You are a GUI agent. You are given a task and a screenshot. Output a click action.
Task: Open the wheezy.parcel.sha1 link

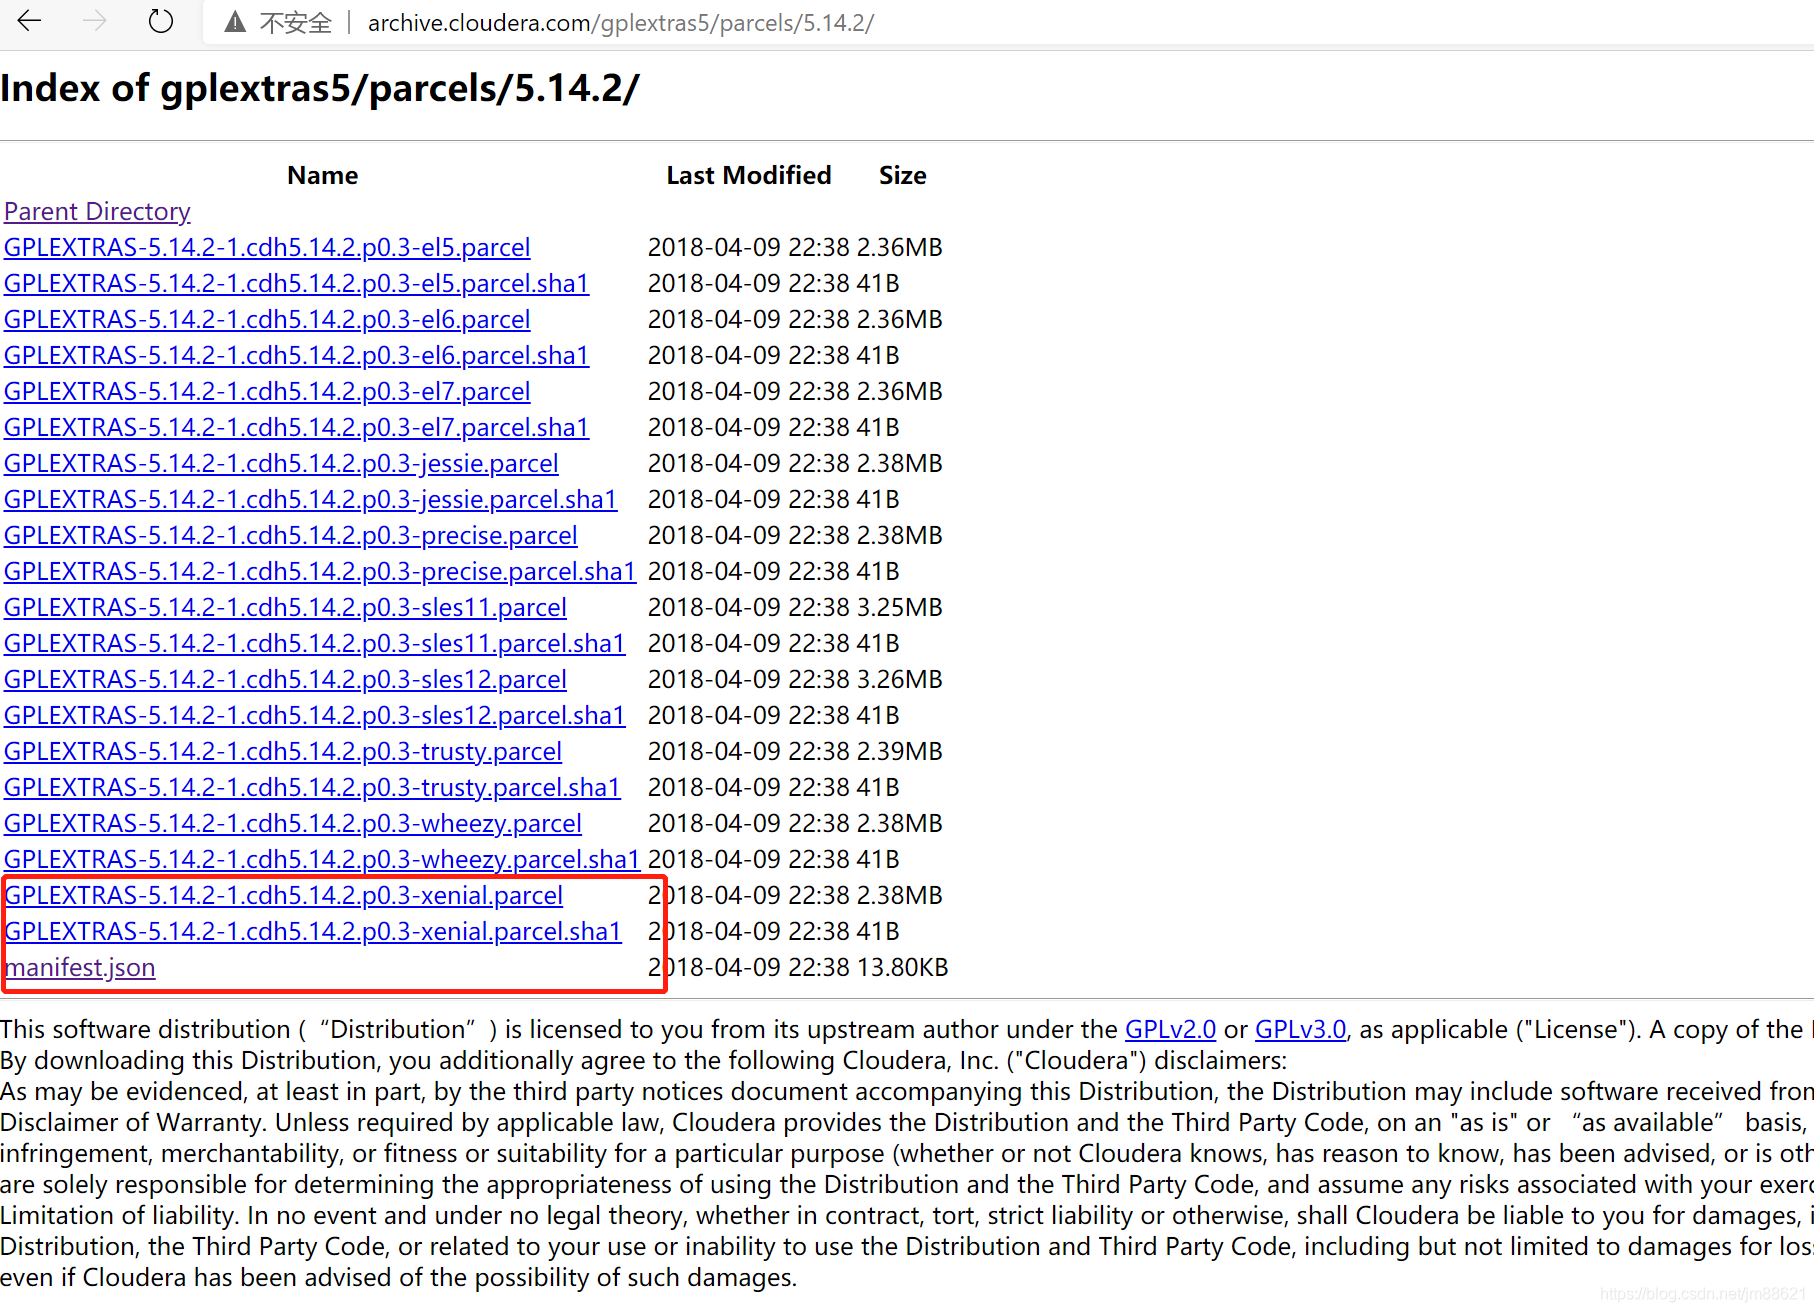click(322, 860)
